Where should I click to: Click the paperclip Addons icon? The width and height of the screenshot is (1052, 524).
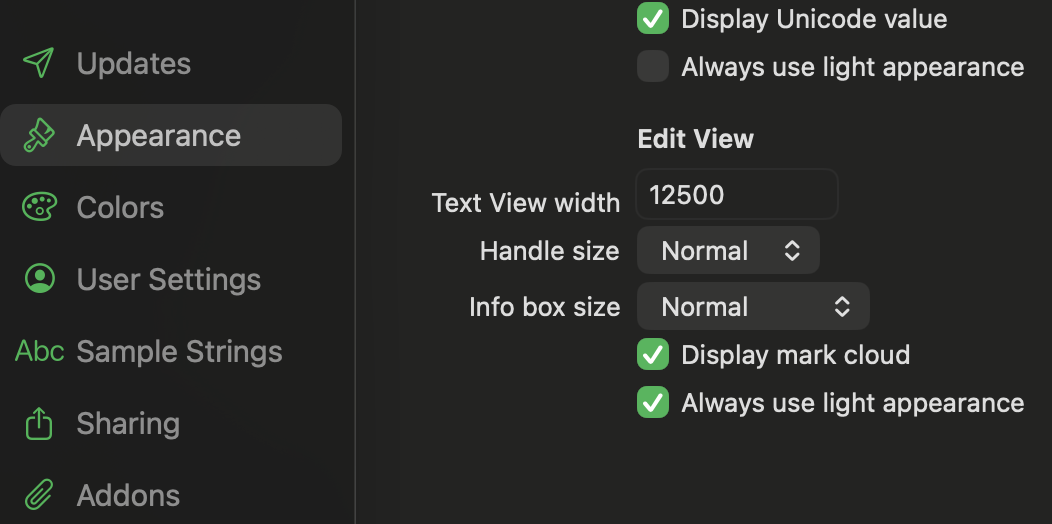[x=39, y=495]
